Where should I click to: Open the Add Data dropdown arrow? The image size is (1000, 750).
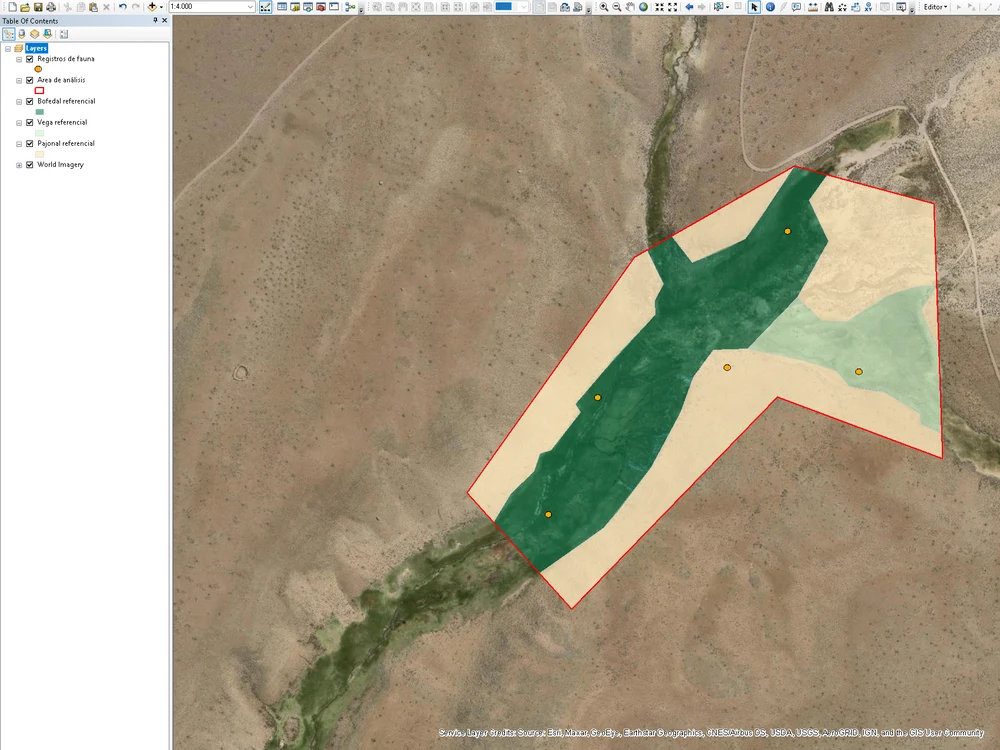click(161, 7)
